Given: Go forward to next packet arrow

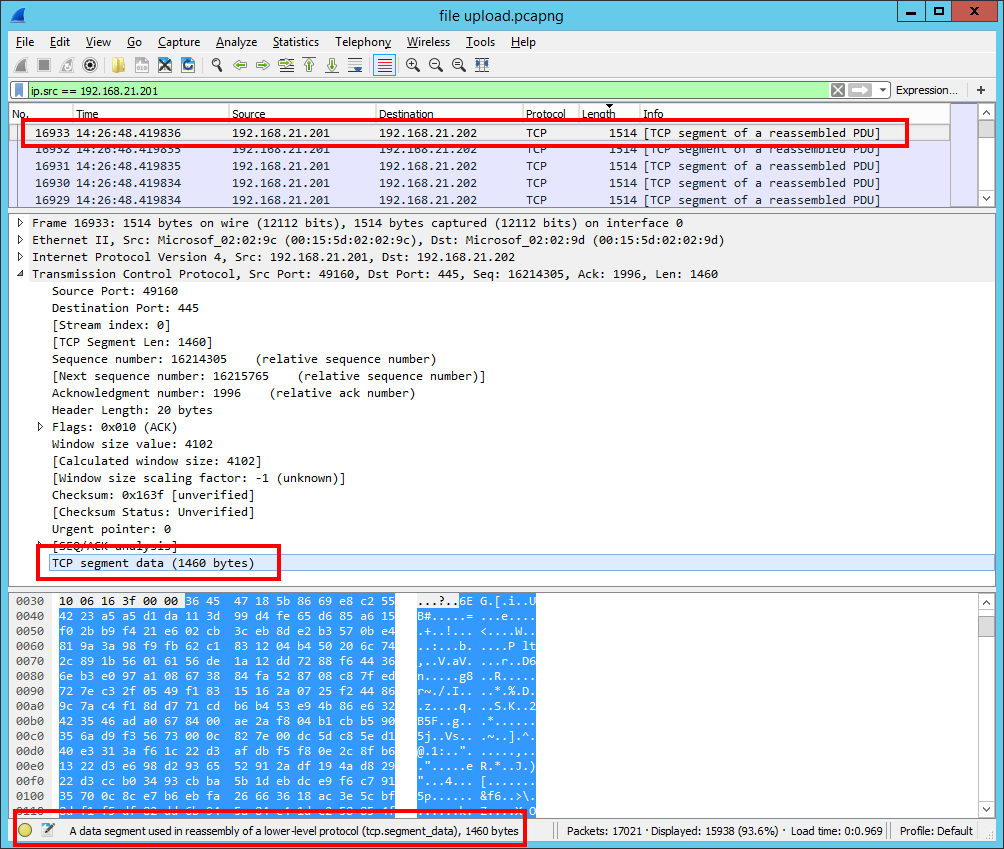Looking at the screenshot, I should click(x=263, y=65).
